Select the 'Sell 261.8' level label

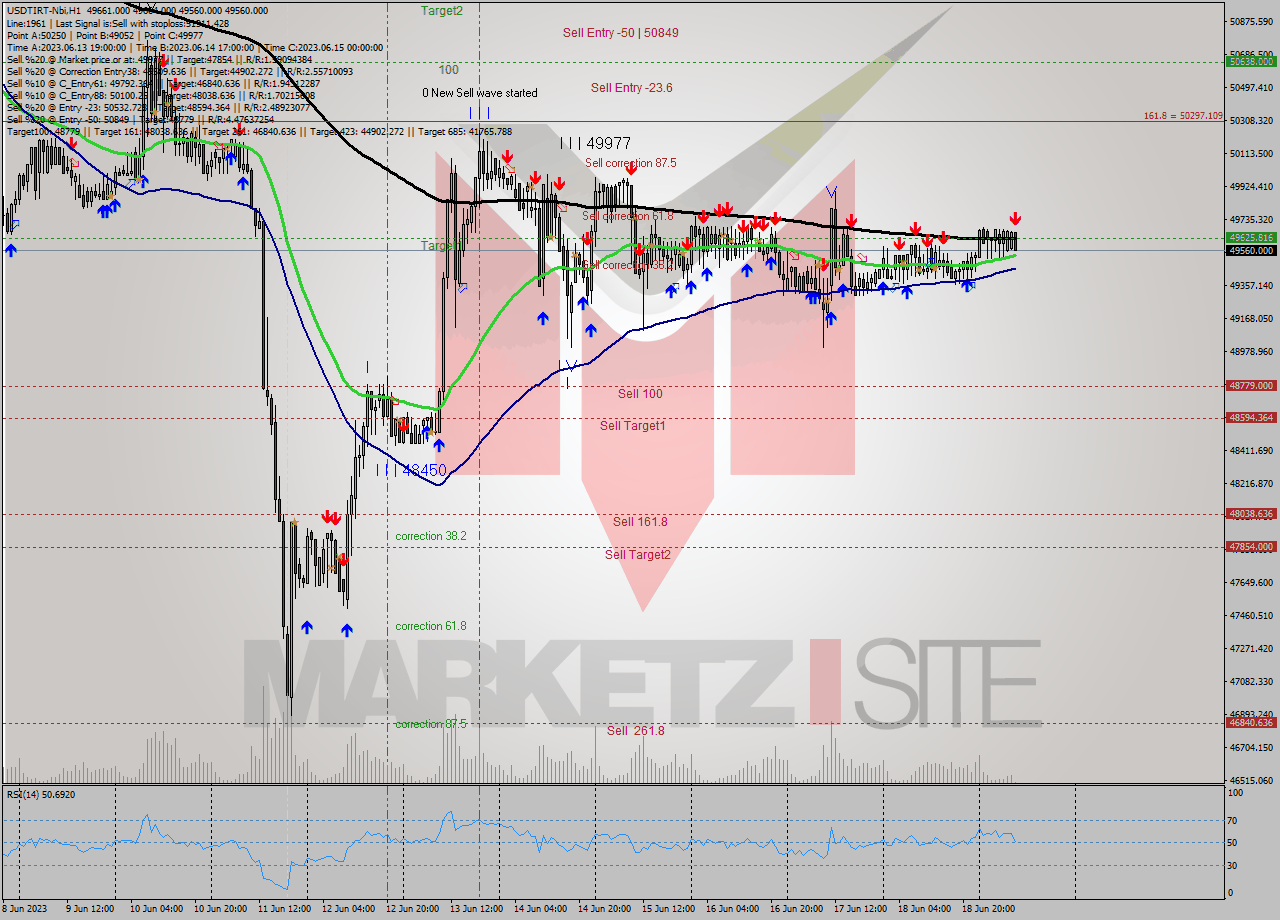pyautogui.click(x=636, y=731)
